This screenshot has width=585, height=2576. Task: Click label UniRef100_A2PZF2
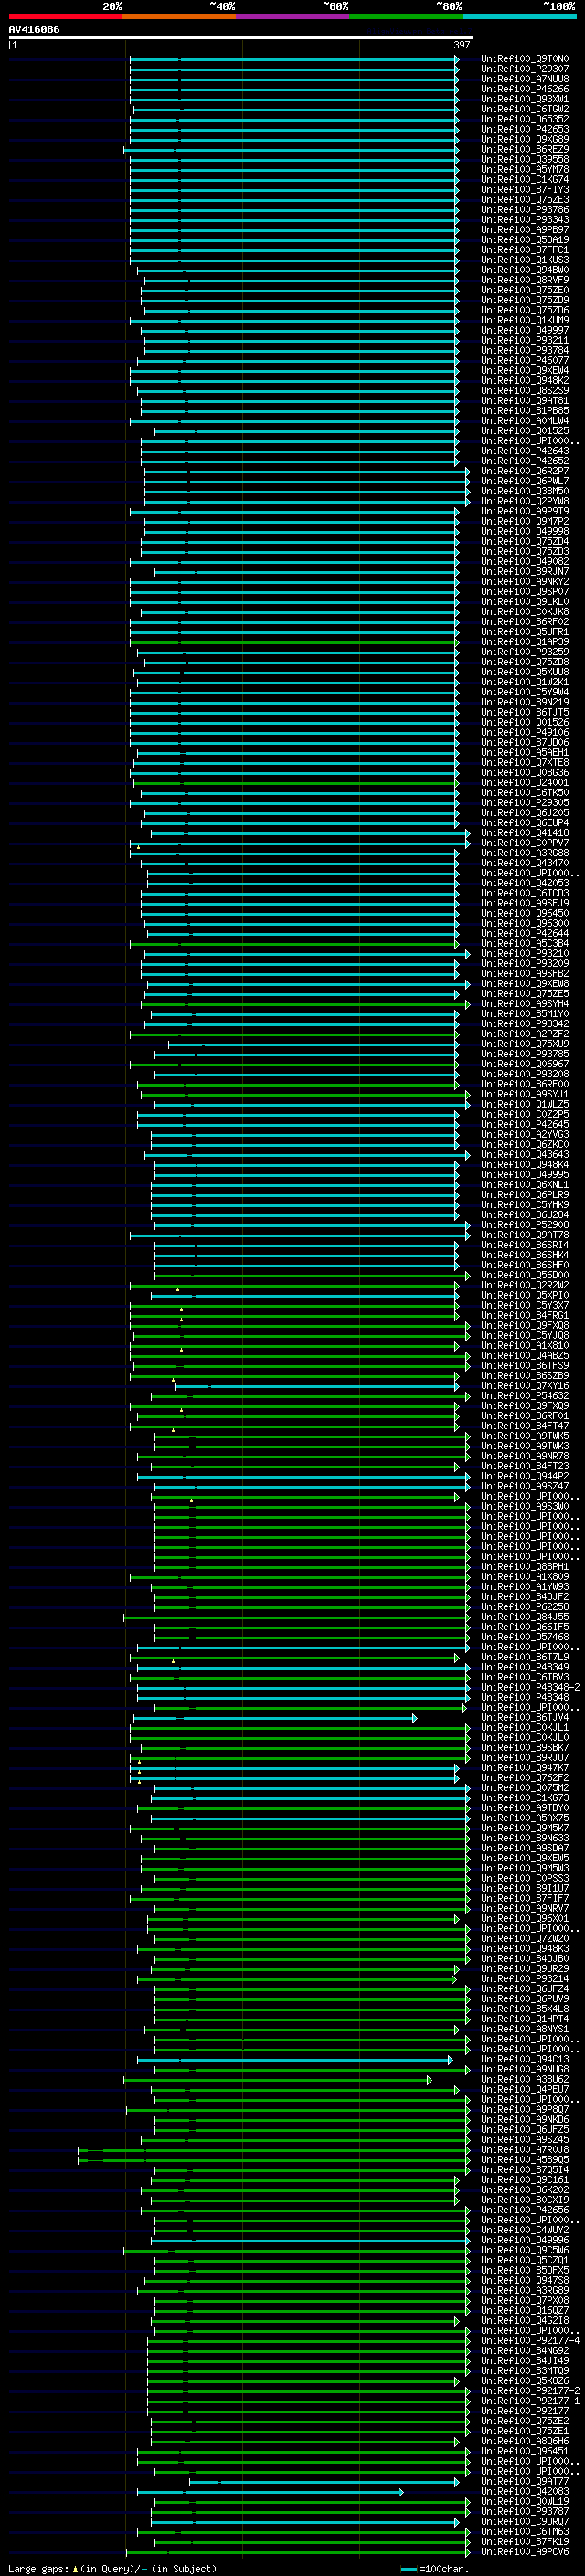525,1034
